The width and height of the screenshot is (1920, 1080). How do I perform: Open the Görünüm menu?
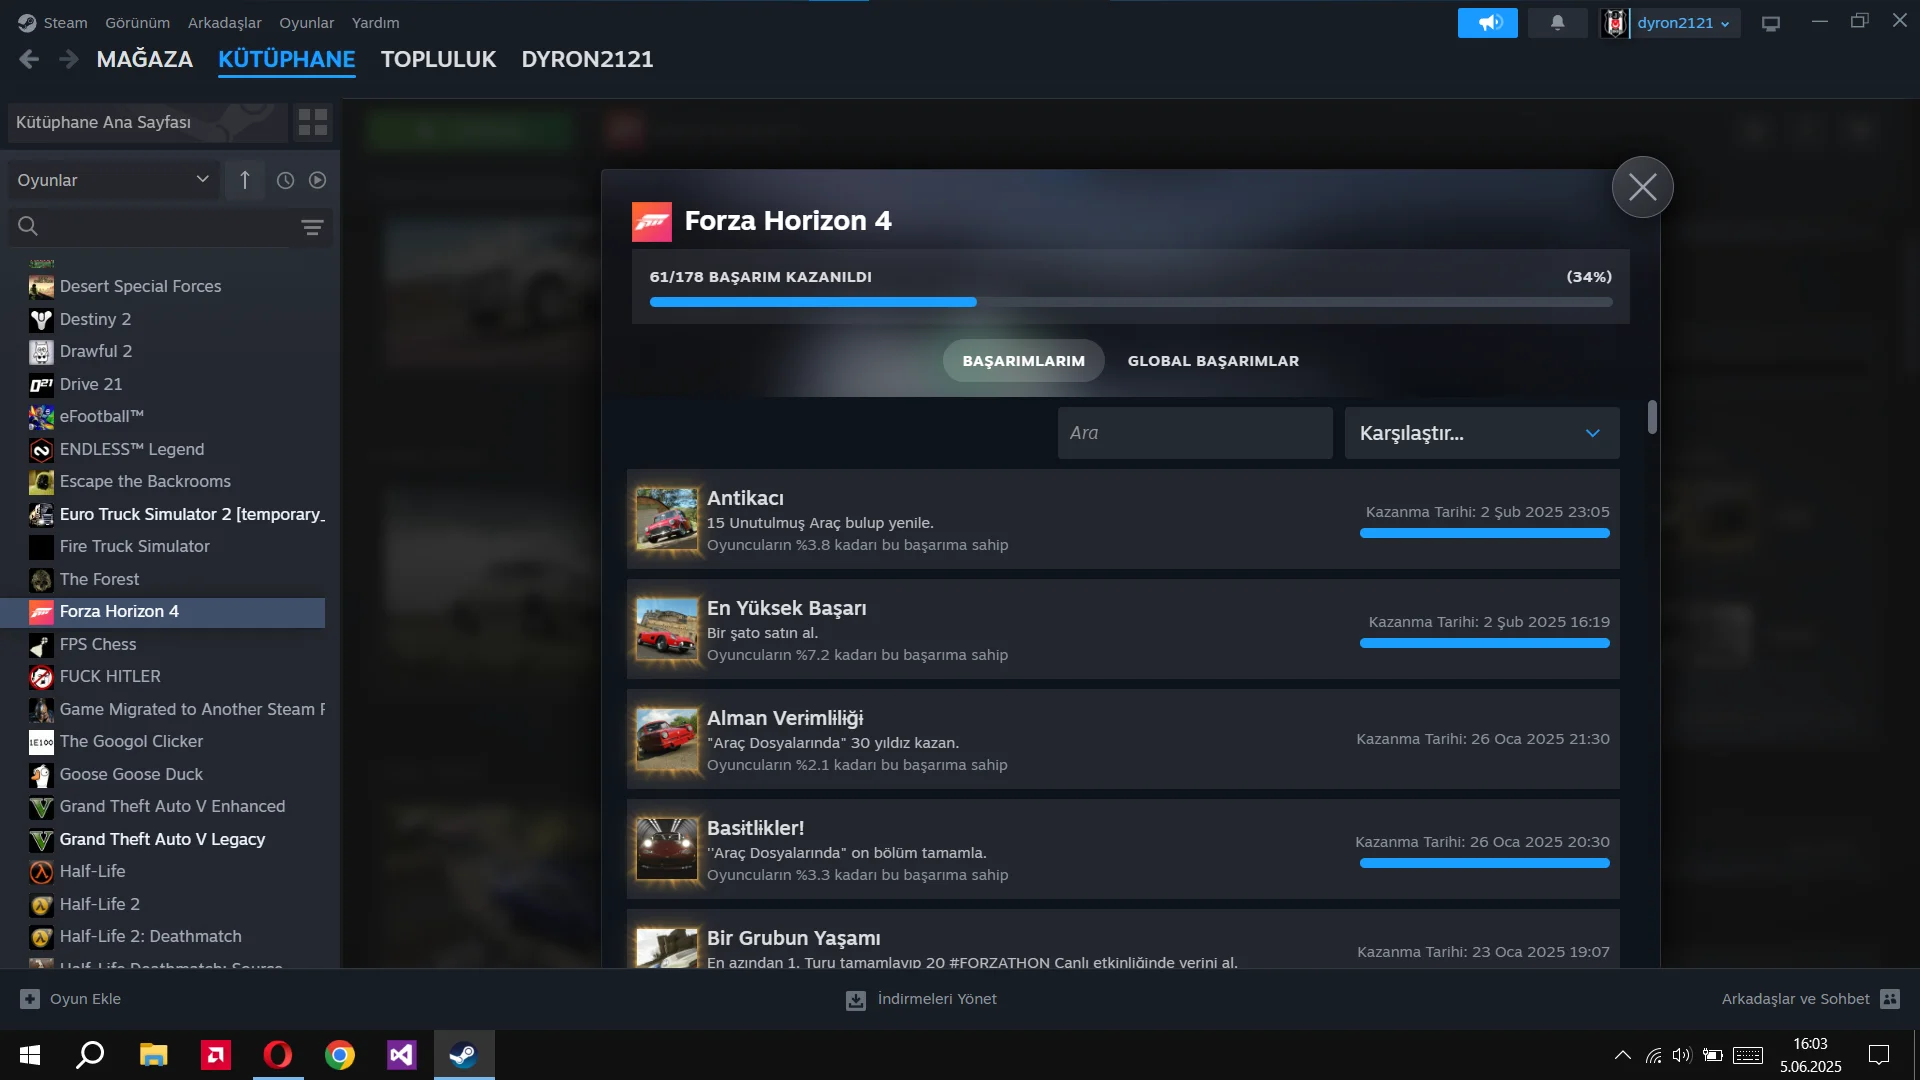pos(137,23)
